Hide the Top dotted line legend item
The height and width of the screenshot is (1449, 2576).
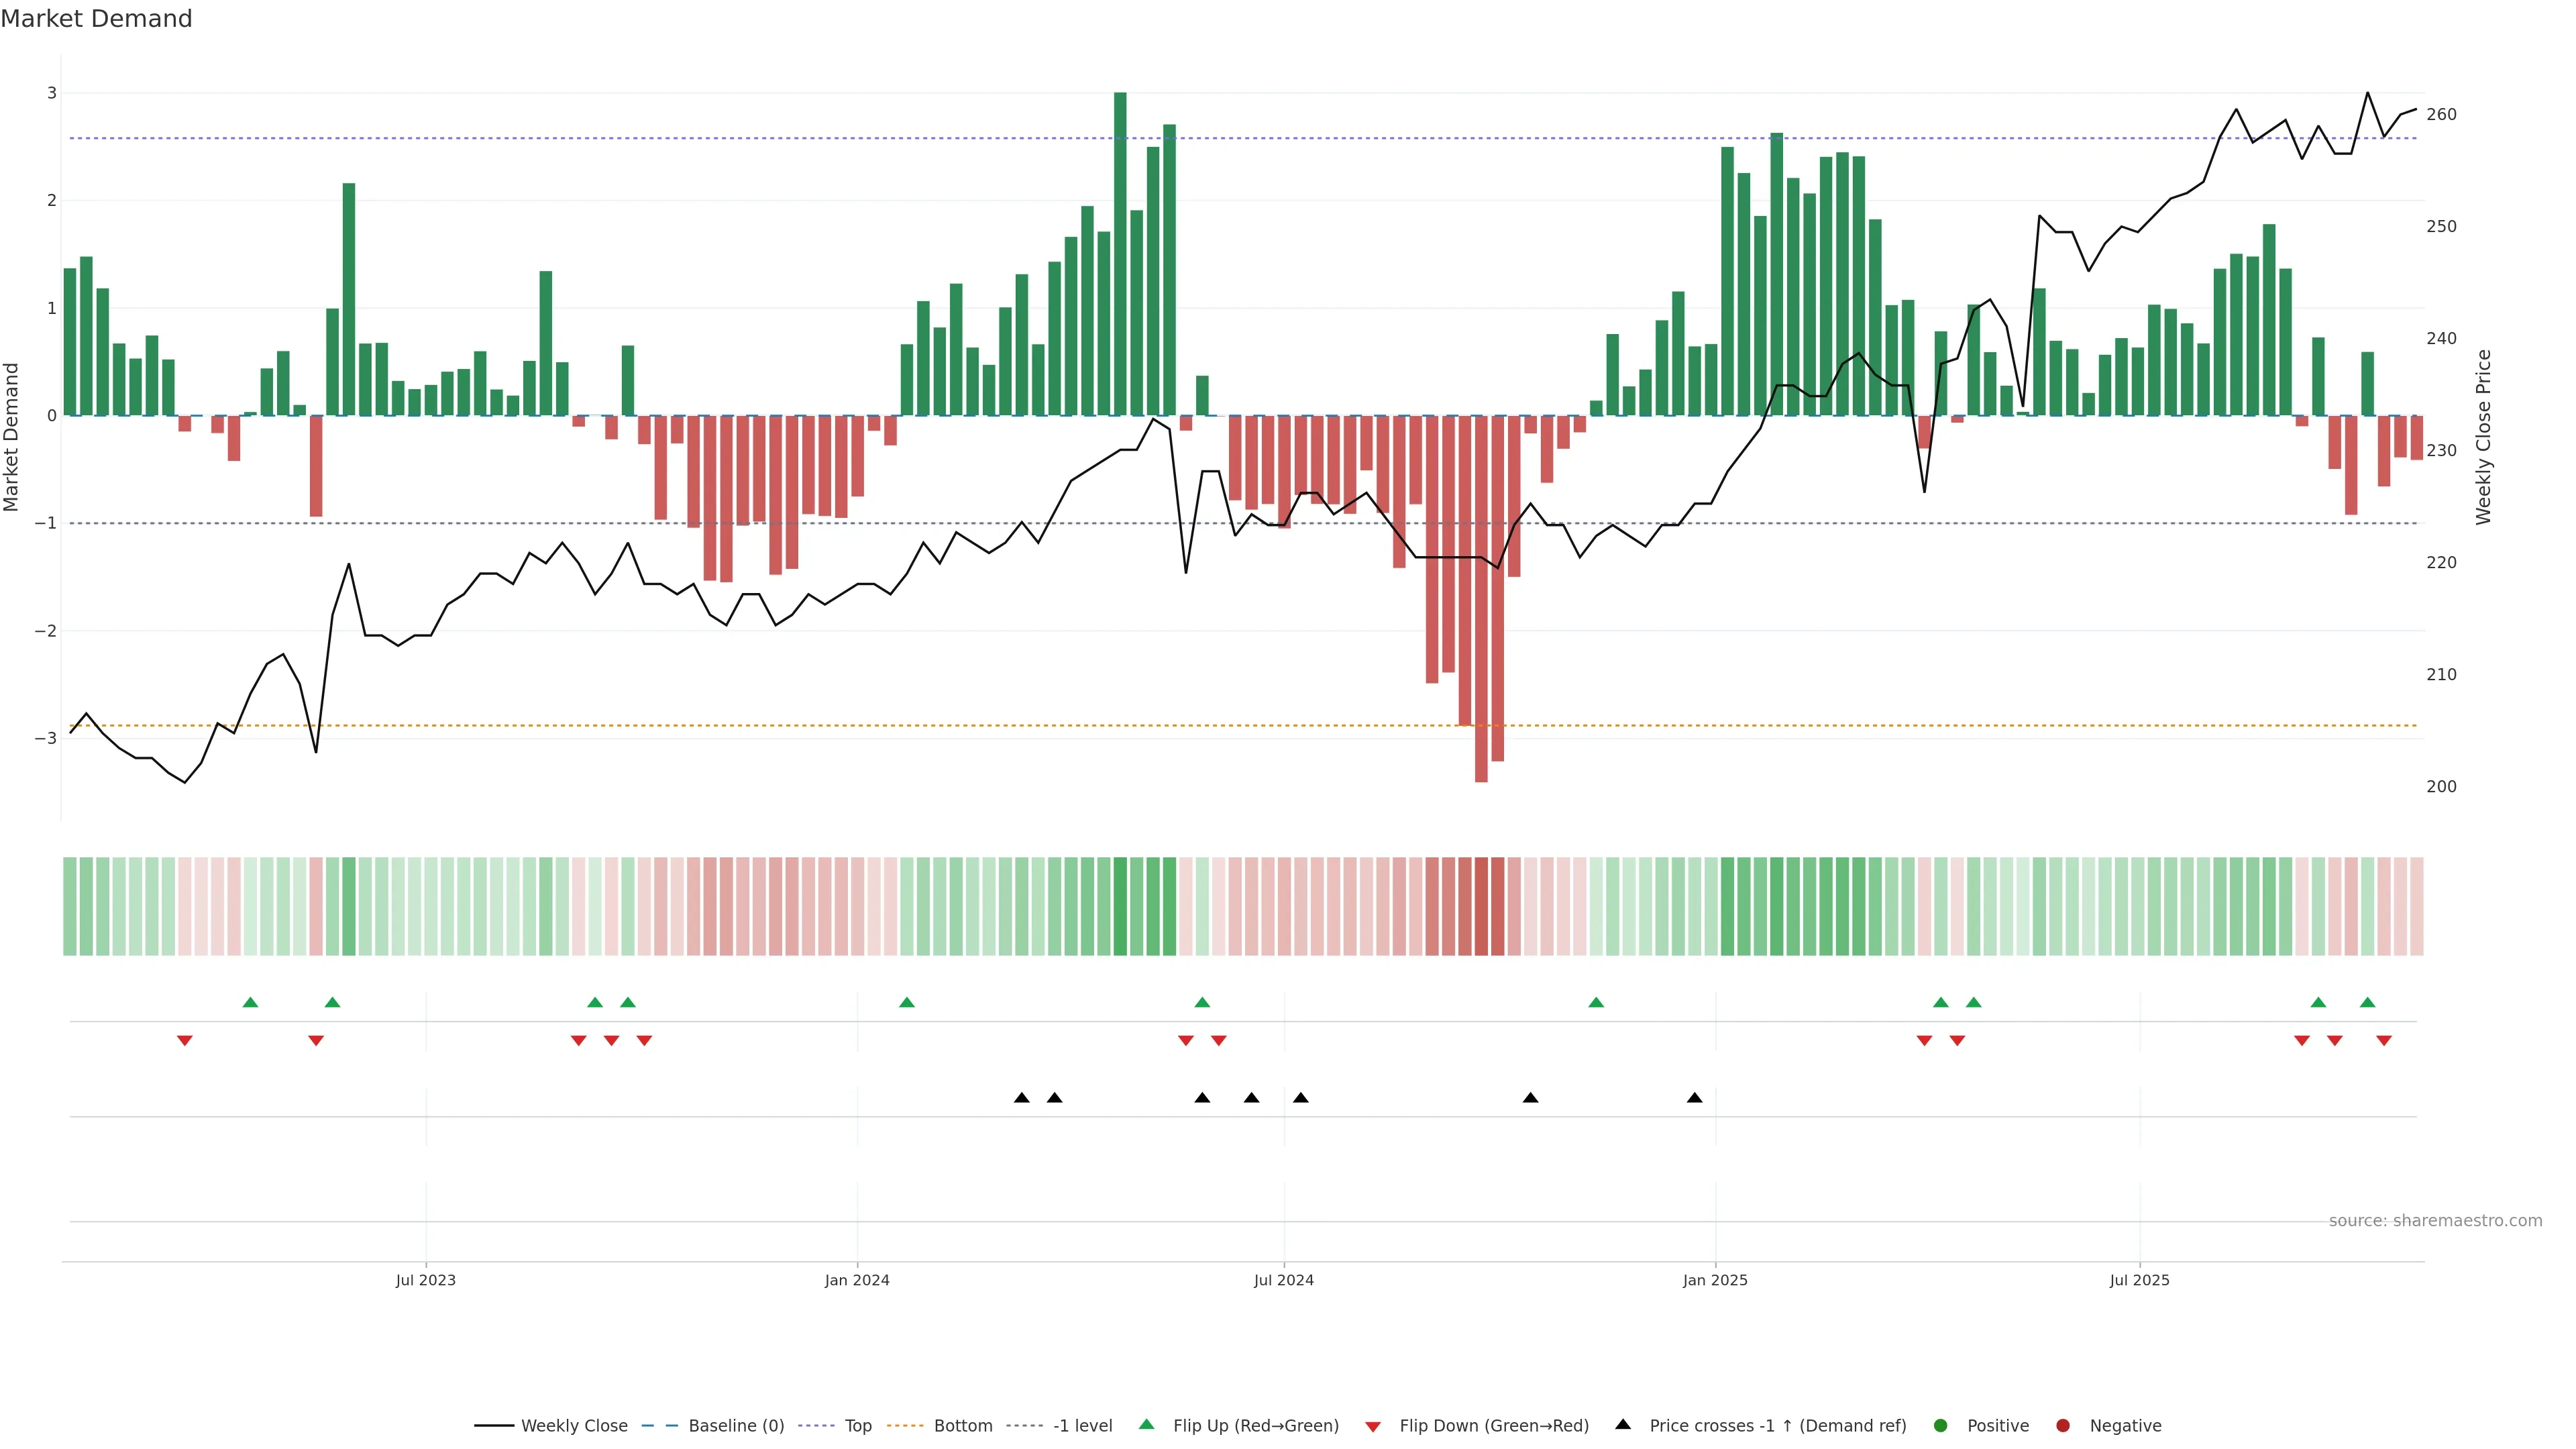pos(857,1426)
